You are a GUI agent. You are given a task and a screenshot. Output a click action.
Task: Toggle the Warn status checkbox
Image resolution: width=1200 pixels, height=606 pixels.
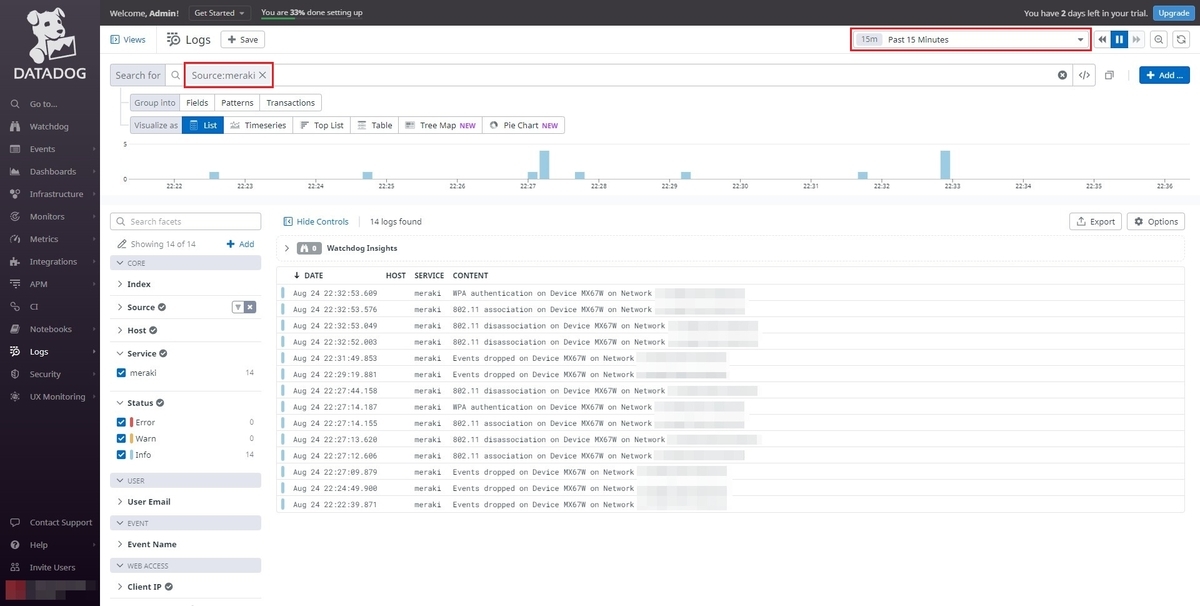click(122, 439)
